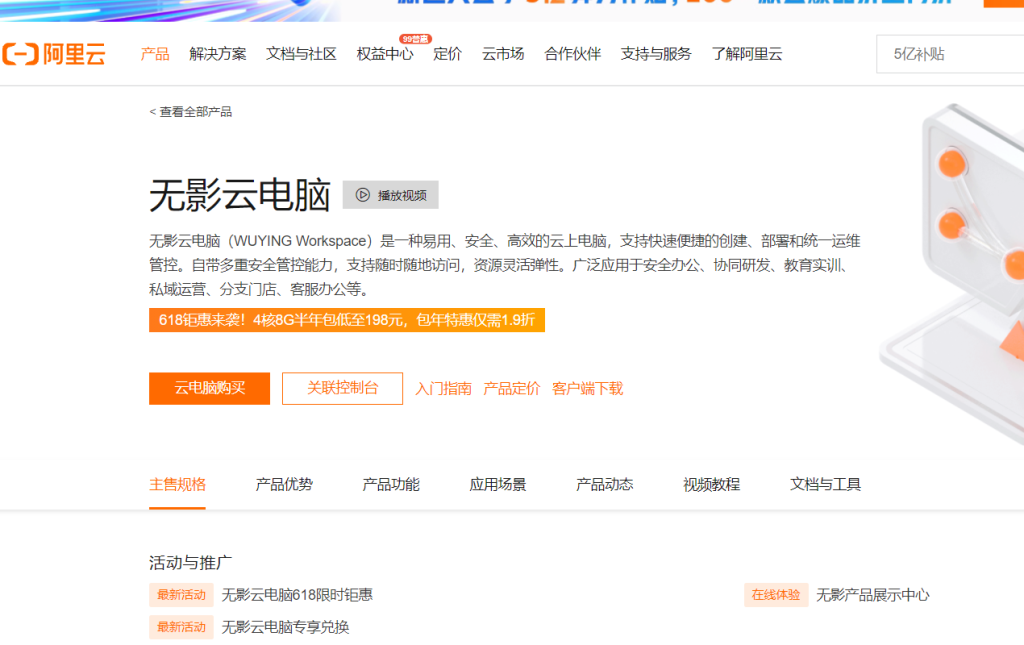This screenshot has height=645, width=1024.
Task: Click the 最新活动 tag beside 618限时钜惠
Action: pos(181,595)
